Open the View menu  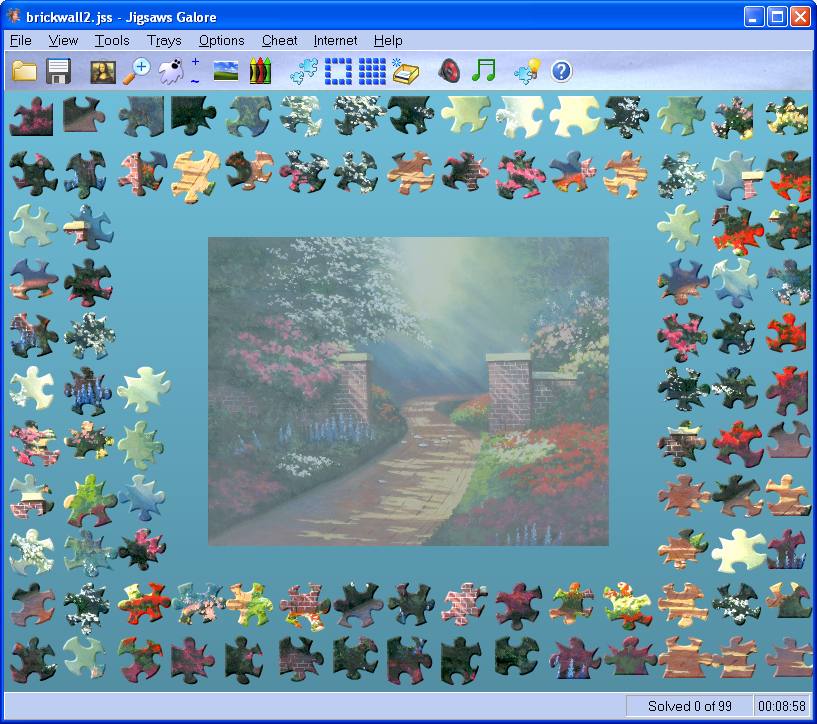click(63, 41)
